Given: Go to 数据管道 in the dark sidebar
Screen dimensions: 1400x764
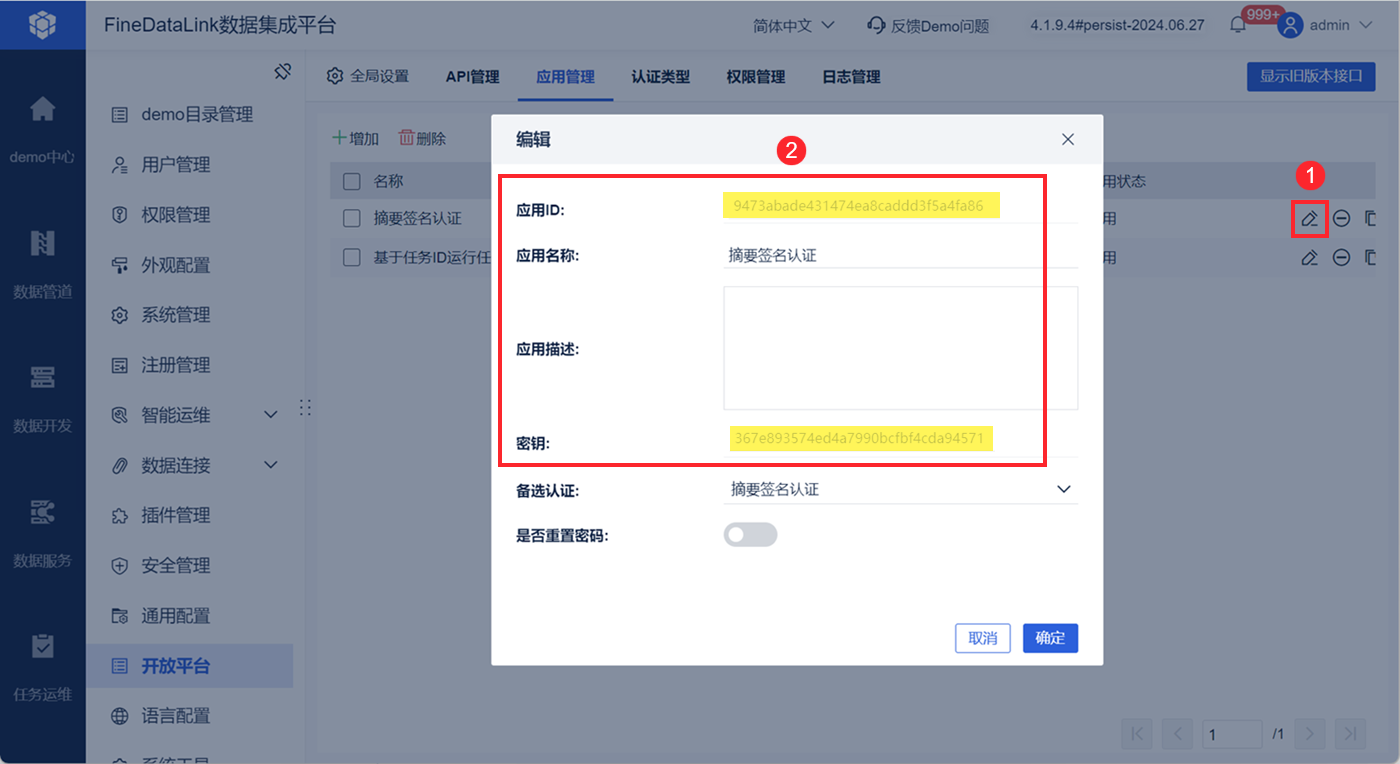Looking at the screenshot, I should (x=42, y=262).
